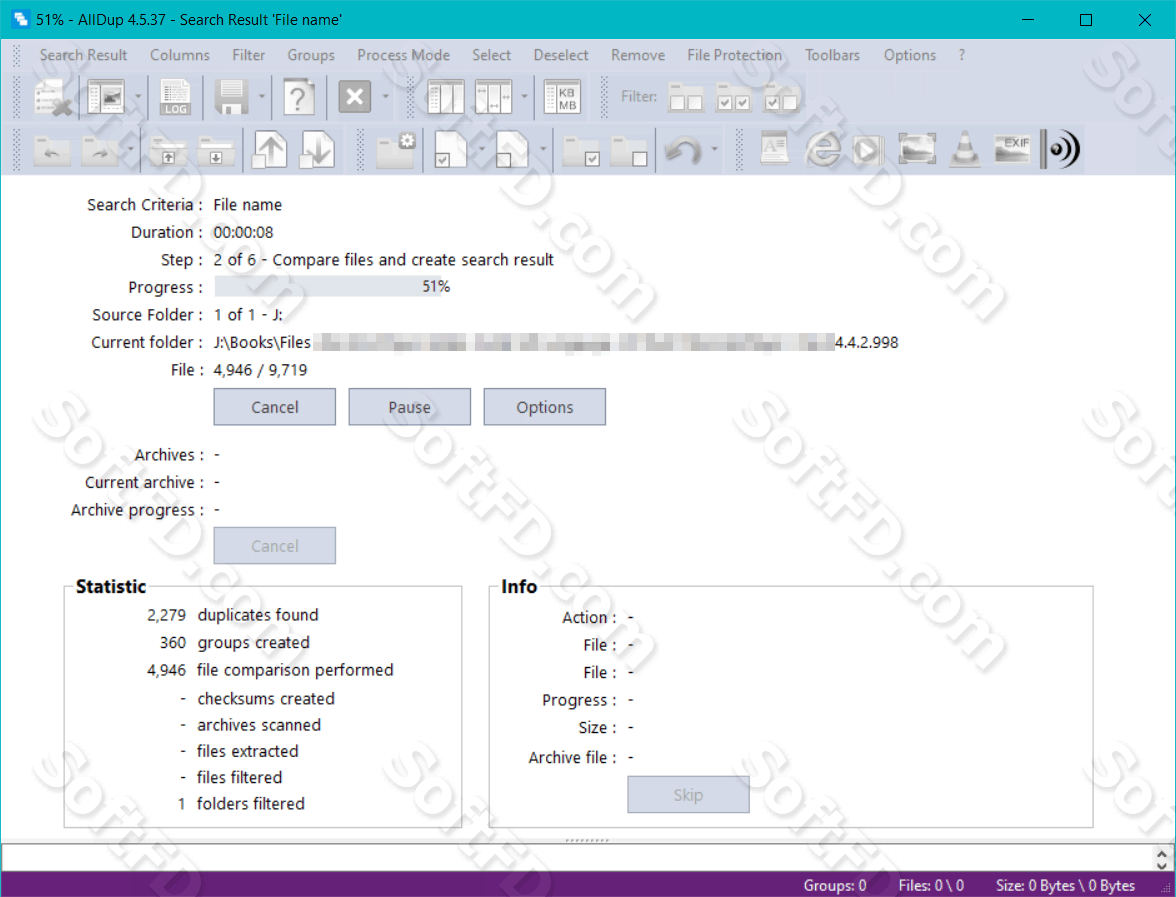
Task: Click the Skip button in Info
Action: click(x=688, y=794)
